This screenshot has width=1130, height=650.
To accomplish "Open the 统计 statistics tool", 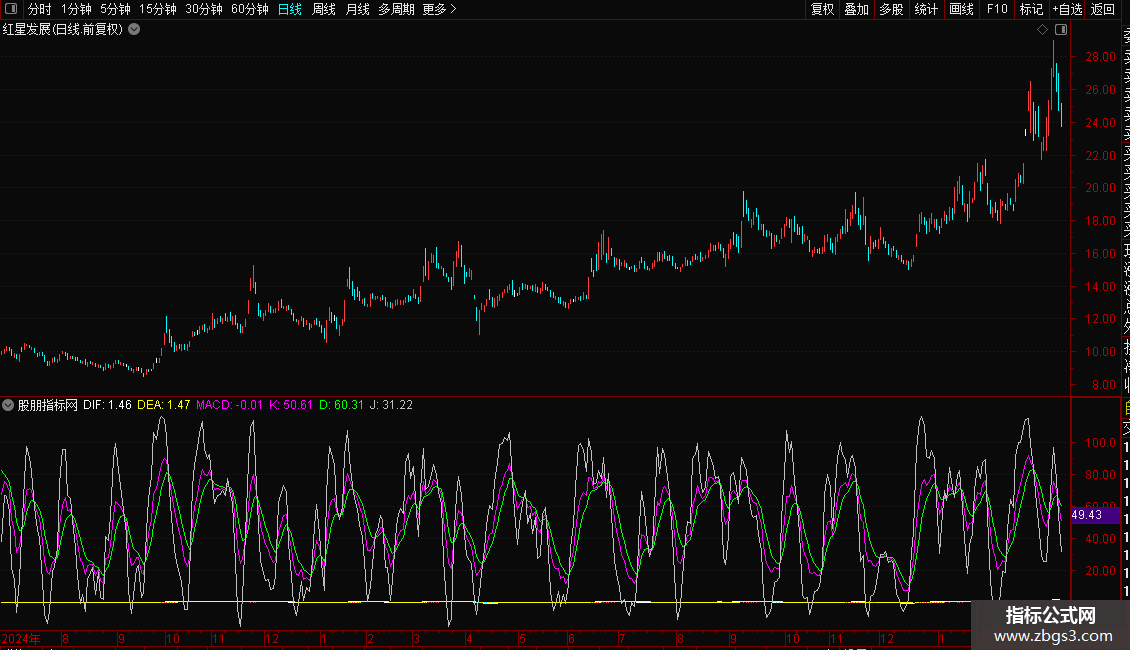I will click(926, 9).
